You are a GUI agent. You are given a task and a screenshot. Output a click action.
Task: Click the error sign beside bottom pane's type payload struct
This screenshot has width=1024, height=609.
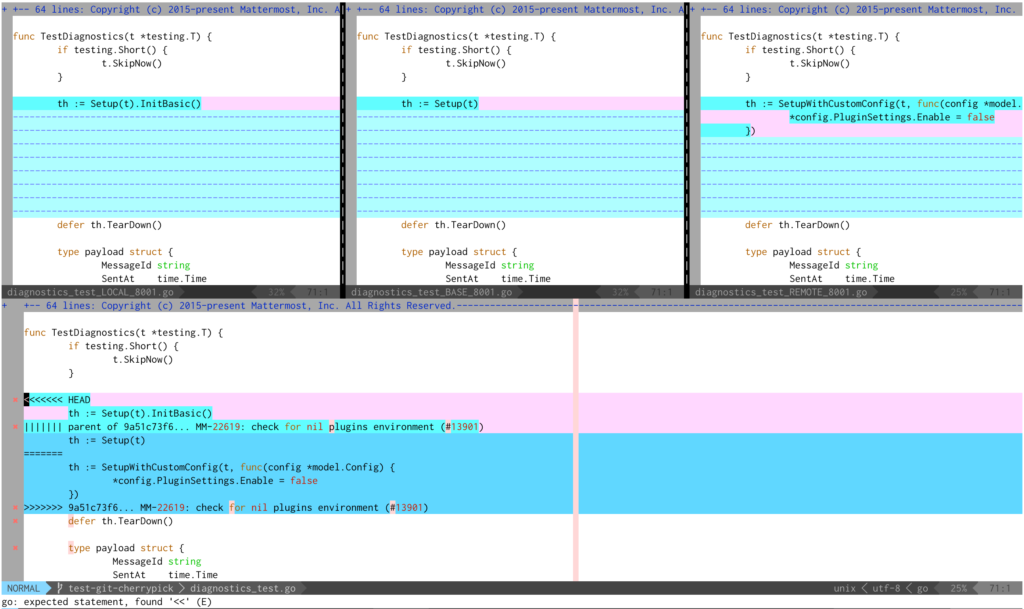(x=15, y=548)
